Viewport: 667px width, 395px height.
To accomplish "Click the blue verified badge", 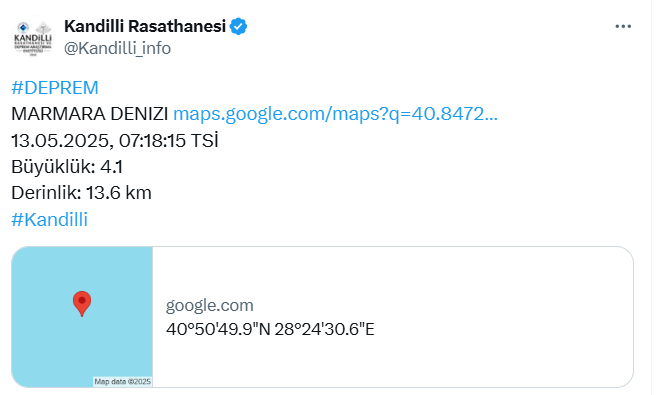I will click(x=238, y=26).
